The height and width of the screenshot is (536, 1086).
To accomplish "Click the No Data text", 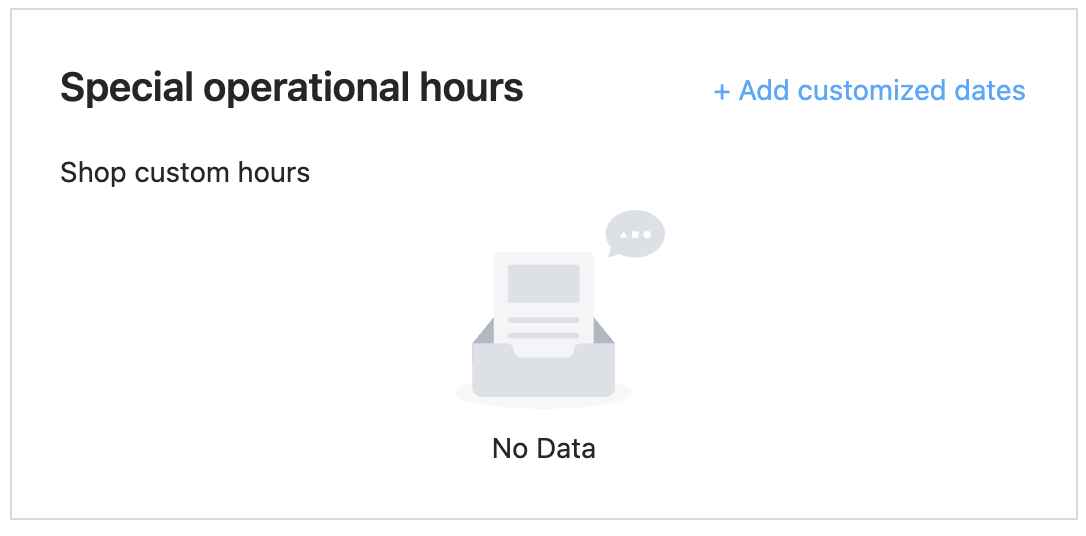I will click(x=544, y=449).
